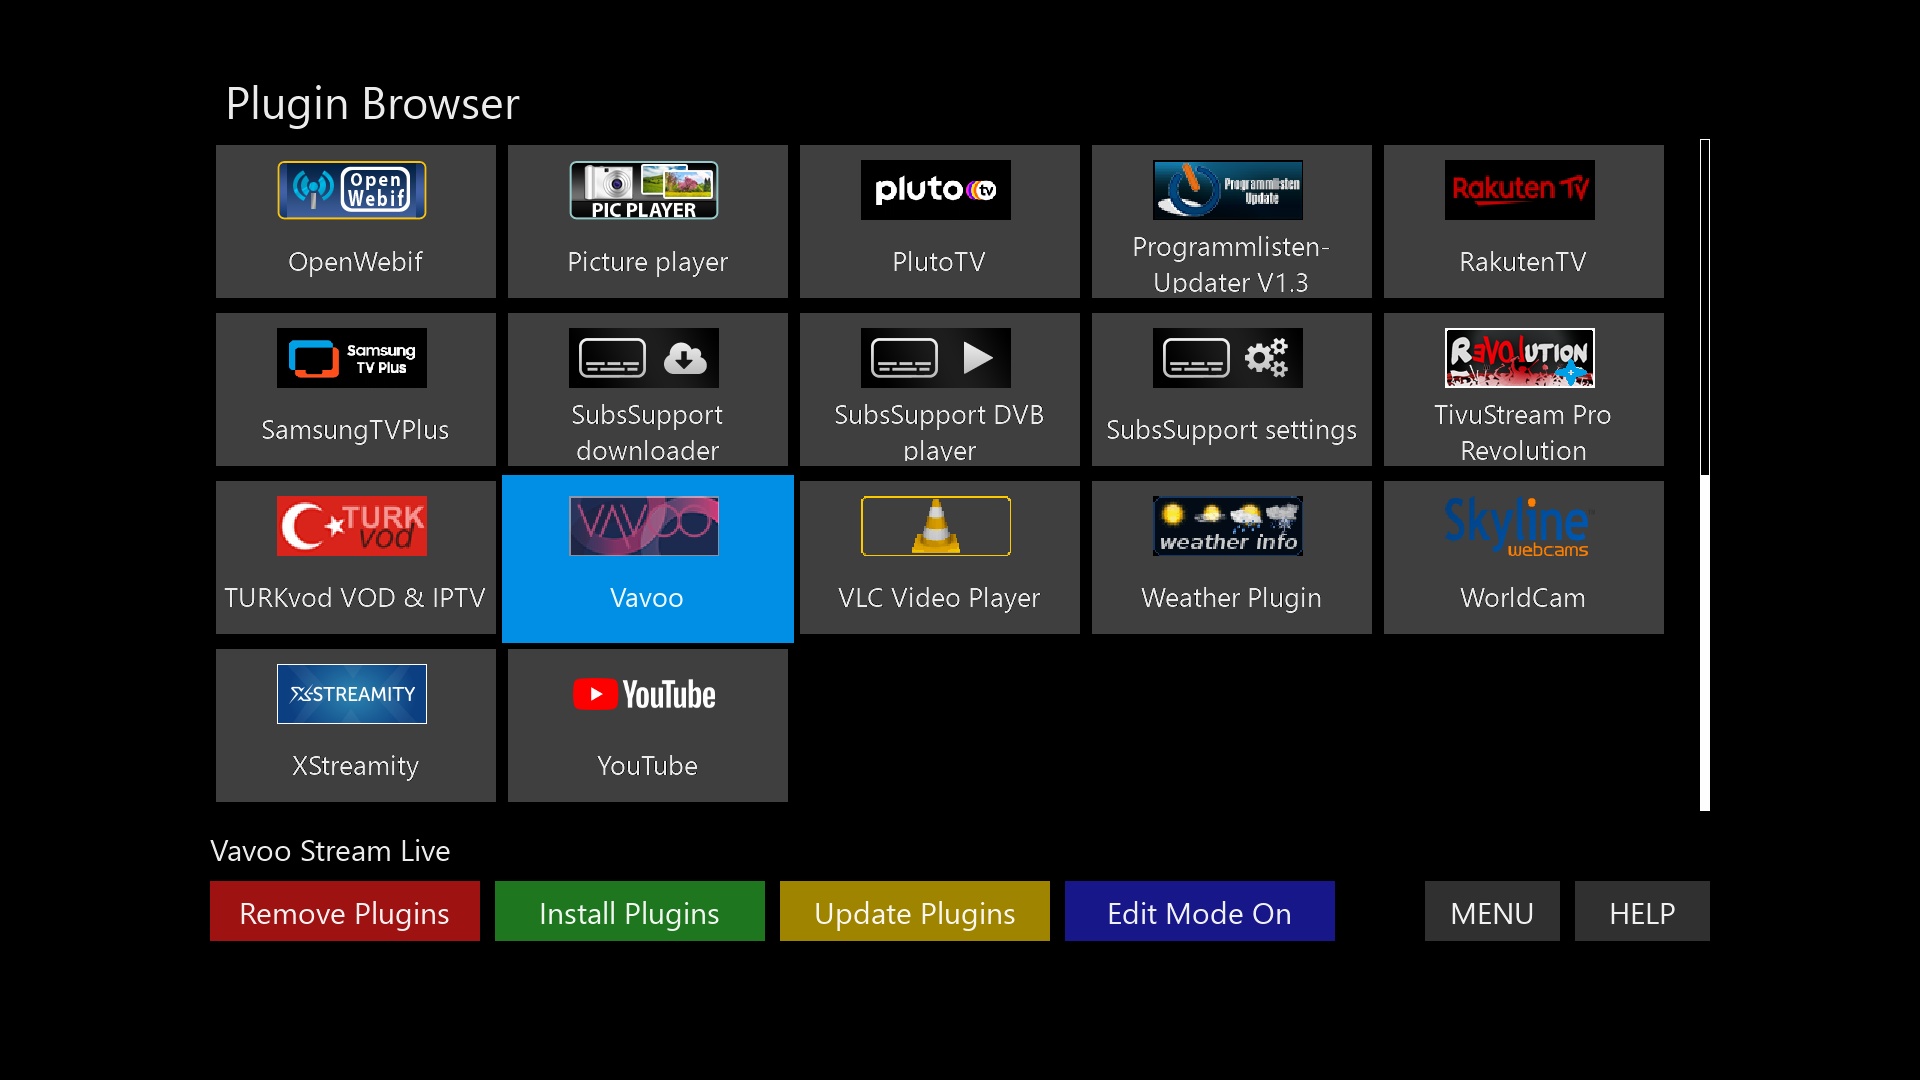This screenshot has width=1920, height=1080.
Task: Click the 'YouTube' label text
Action: tap(647, 766)
